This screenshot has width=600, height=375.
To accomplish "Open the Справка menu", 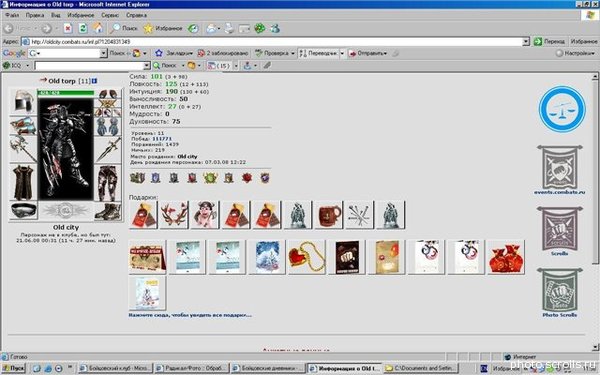I will click(136, 15).
